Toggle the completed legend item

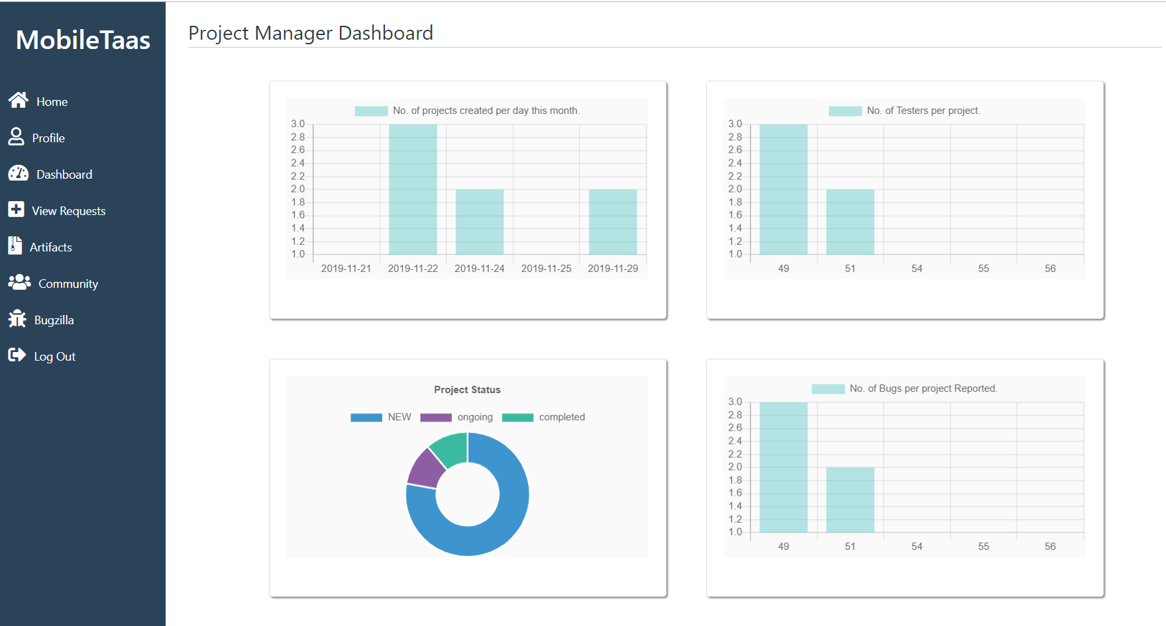[x=544, y=417]
